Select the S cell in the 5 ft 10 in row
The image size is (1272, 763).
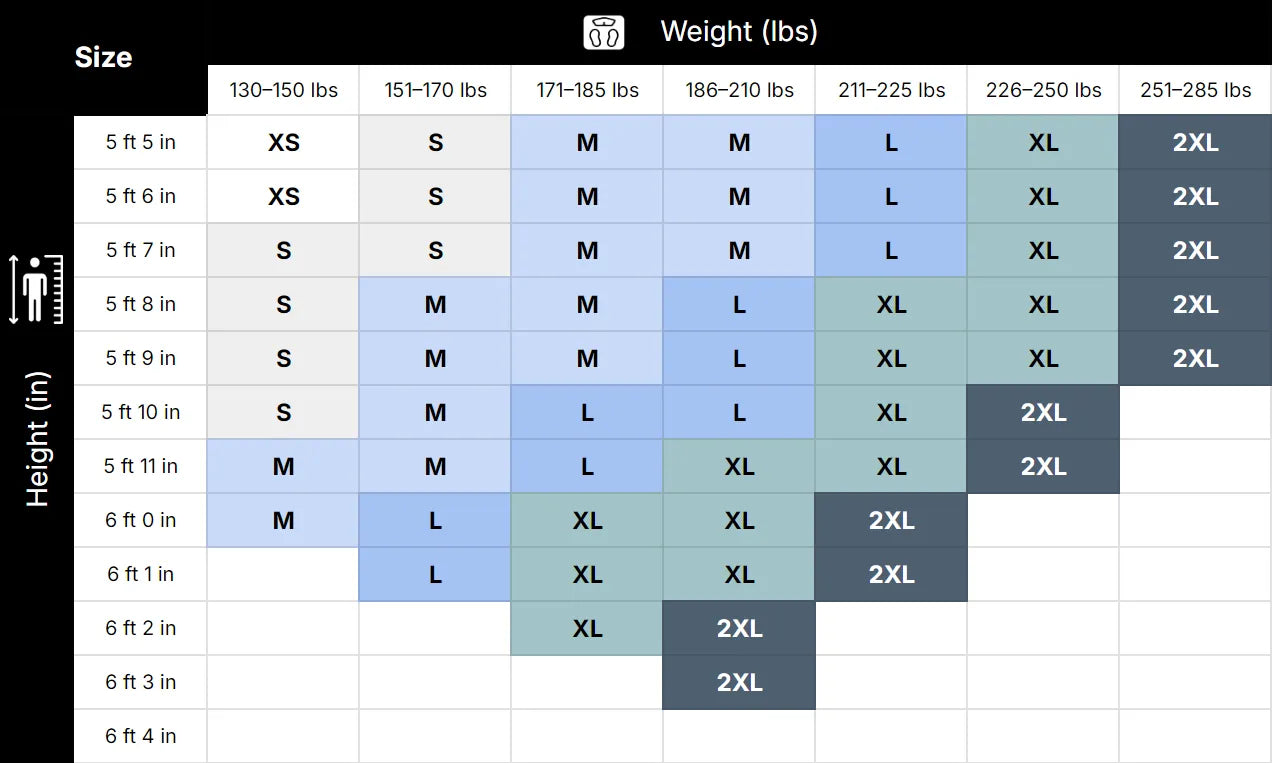pos(283,412)
